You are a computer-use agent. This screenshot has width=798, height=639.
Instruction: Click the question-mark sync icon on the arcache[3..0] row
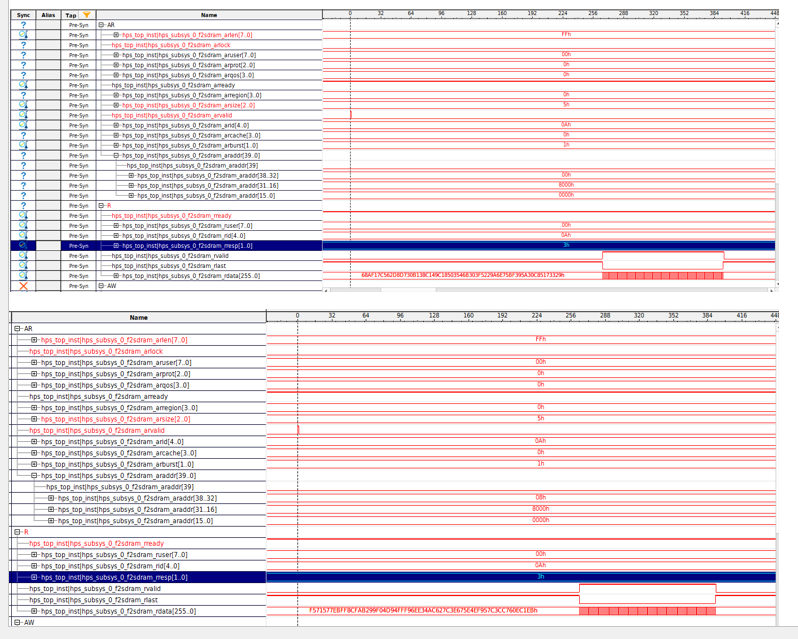coord(23,135)
